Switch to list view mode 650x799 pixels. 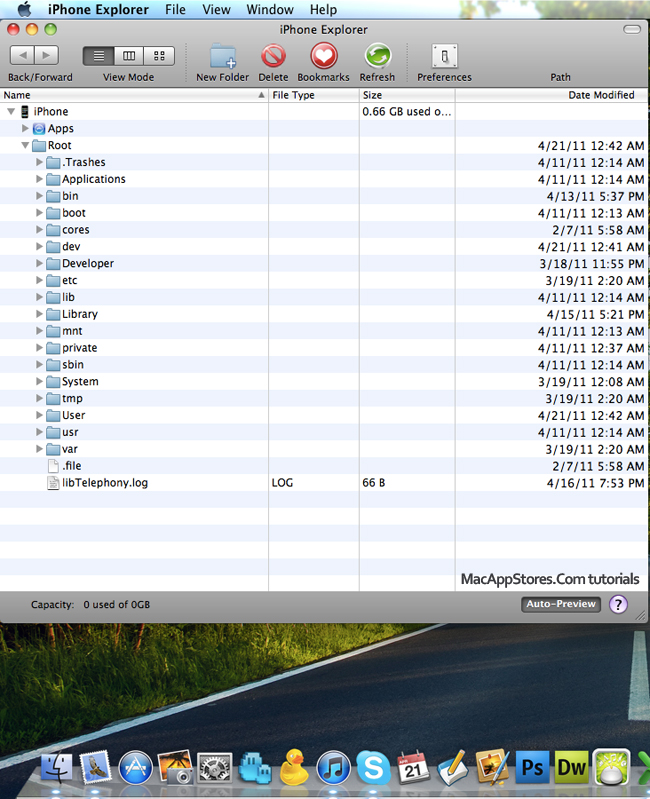tap(99, 56)
